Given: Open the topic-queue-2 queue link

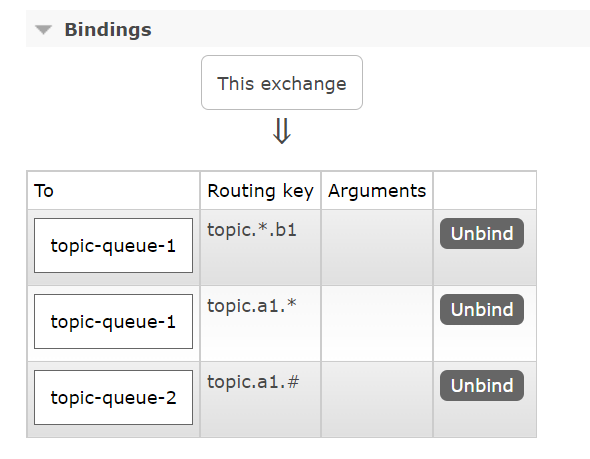Looking at the screenshot, I should coord(113,398).
